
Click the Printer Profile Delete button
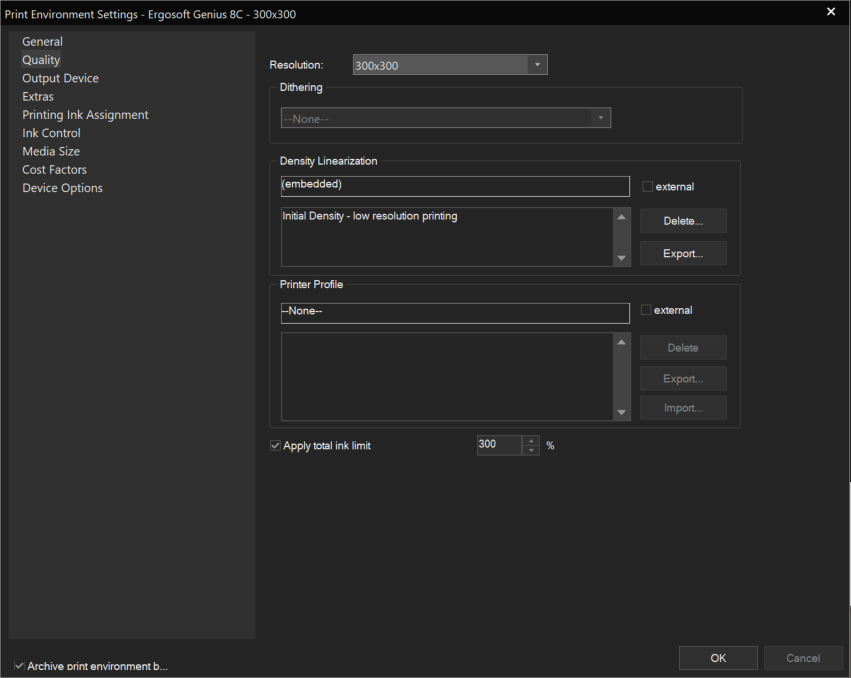coord(683,348)
